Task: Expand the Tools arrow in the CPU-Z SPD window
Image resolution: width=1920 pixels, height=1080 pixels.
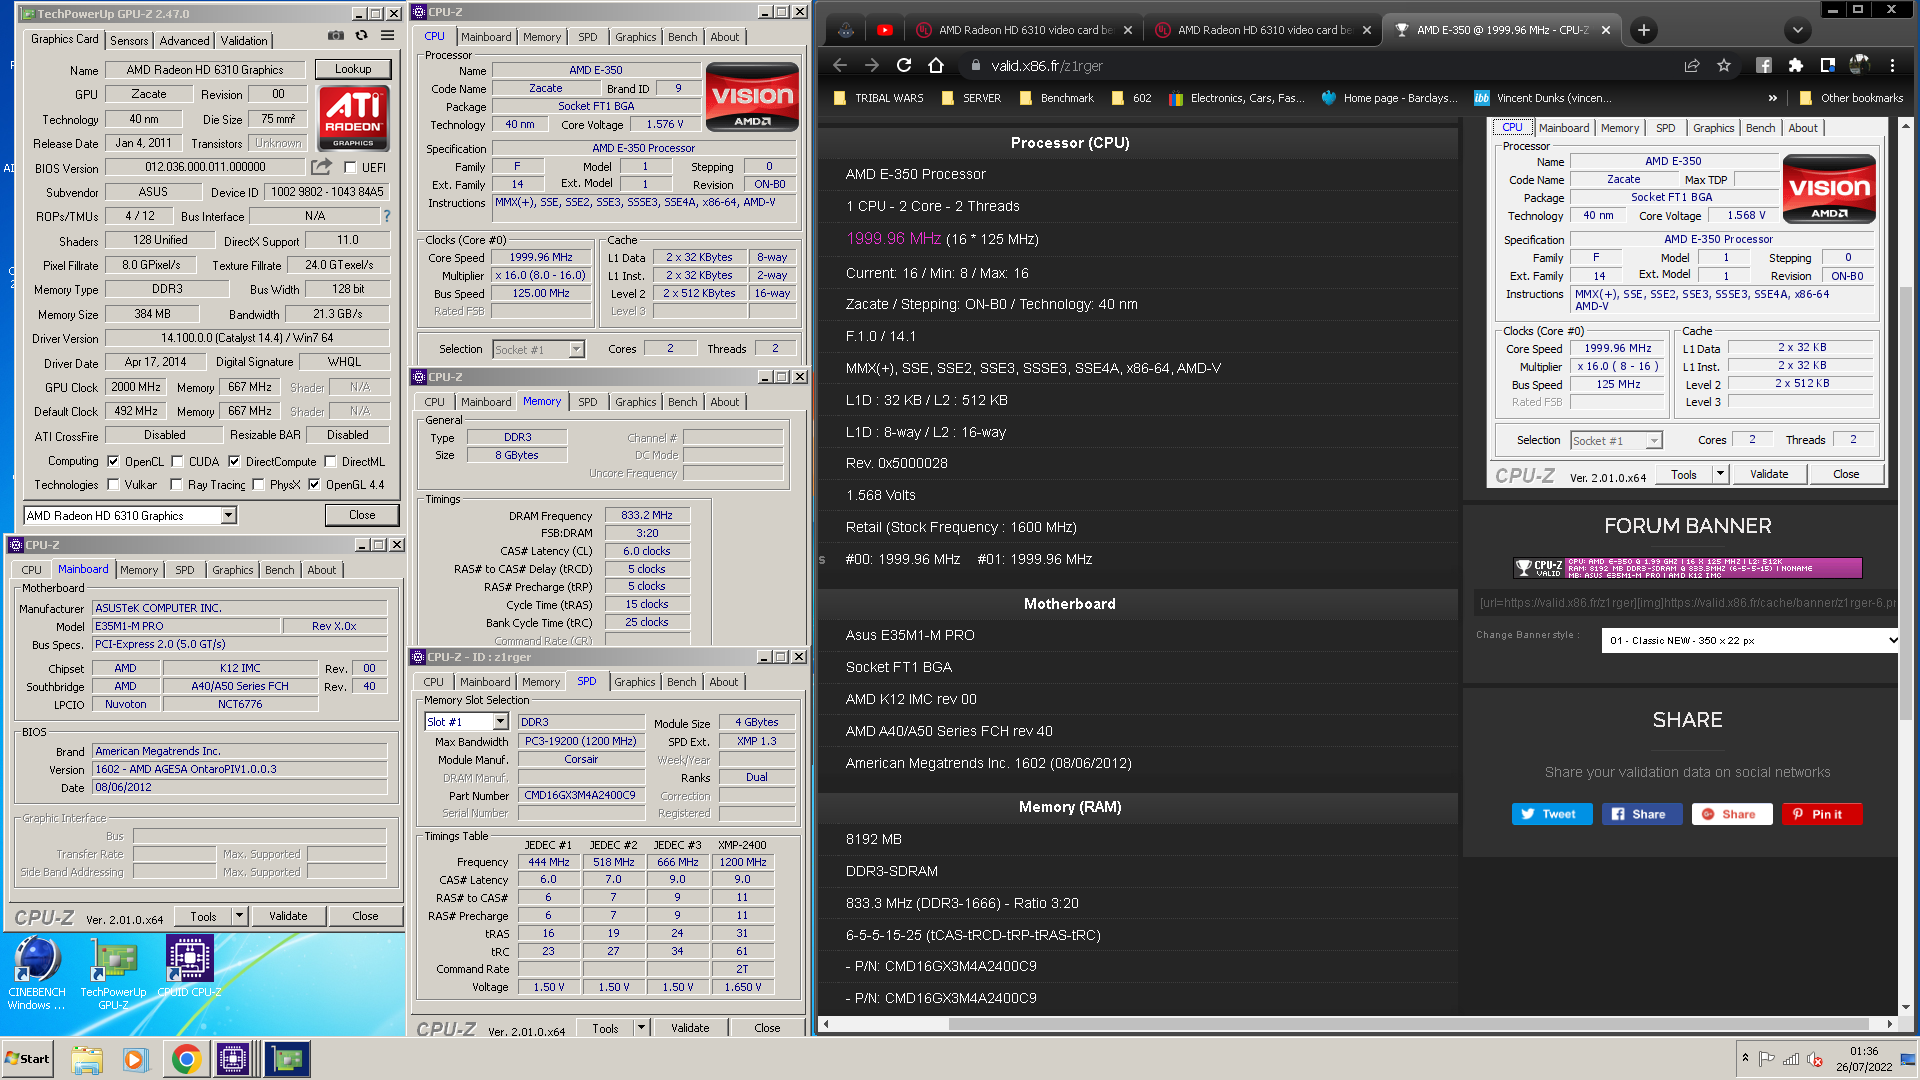Action: tap(642, 1028)
